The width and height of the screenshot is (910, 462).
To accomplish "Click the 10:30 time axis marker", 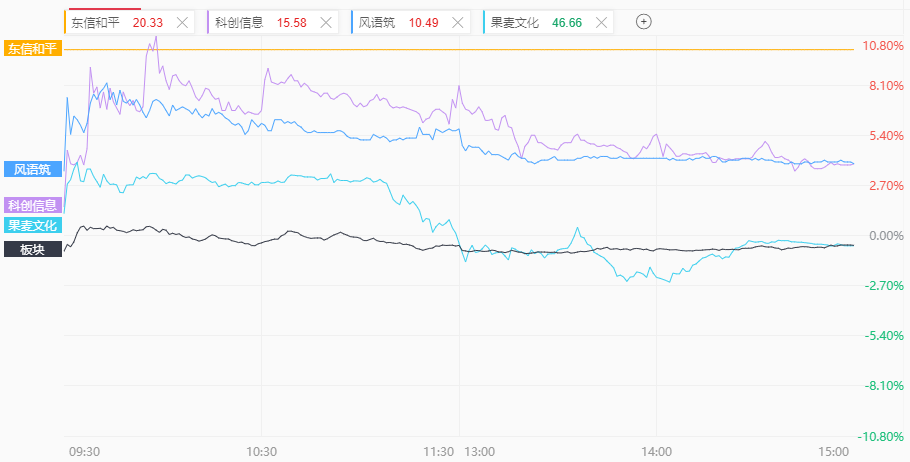I will pos(261,452).
